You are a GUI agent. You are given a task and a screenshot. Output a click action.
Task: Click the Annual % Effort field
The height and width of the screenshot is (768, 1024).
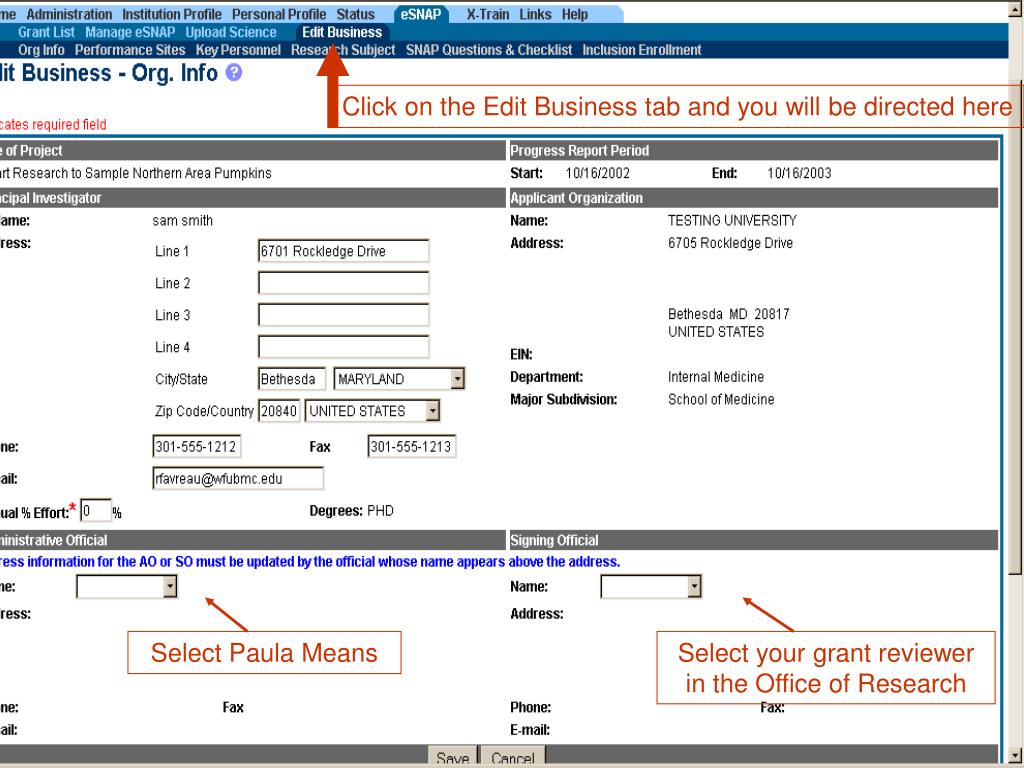click(x=95, y=511)
